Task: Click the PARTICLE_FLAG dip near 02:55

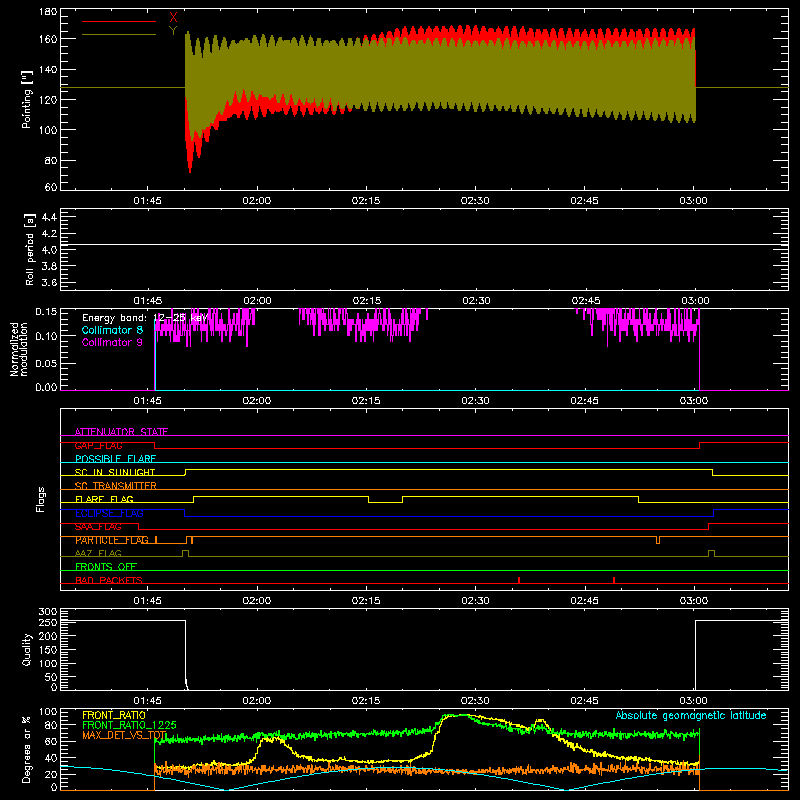Action: point(658,540)
